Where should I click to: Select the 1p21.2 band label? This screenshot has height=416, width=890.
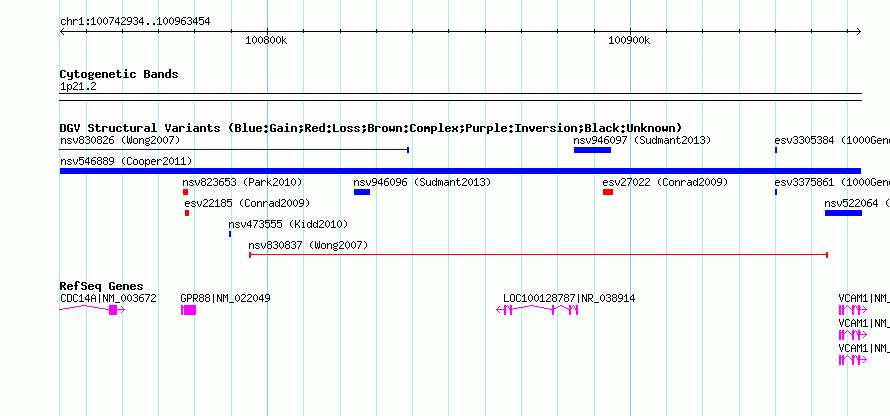point(78,86)
